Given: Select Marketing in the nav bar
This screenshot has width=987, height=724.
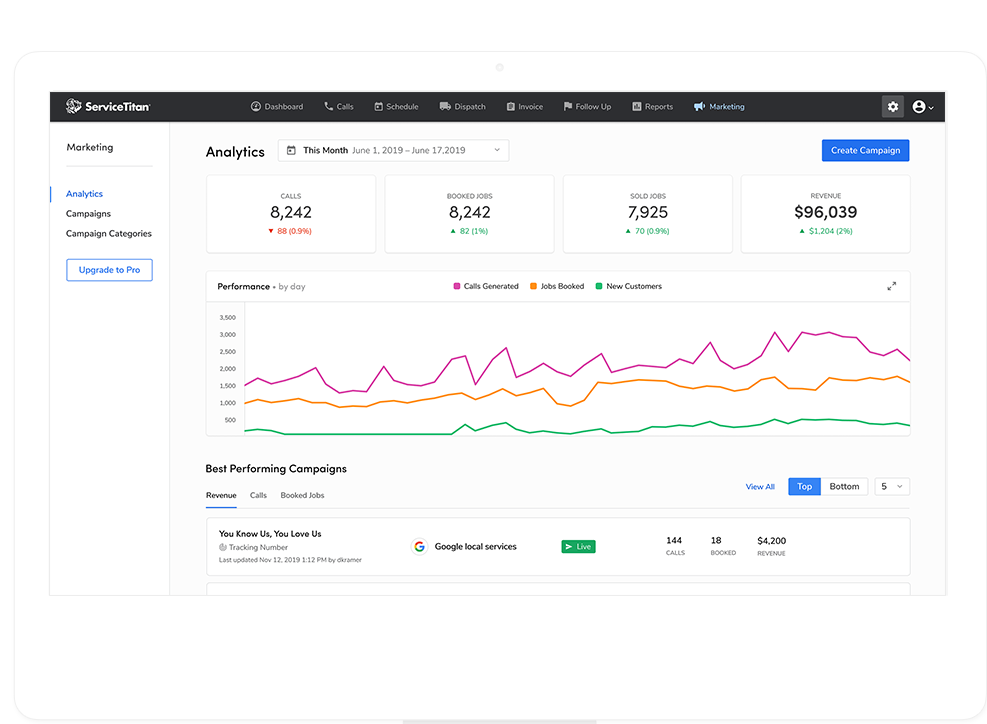Looking at the screenshot, I should pyautogui.click(x=719, y=106).
